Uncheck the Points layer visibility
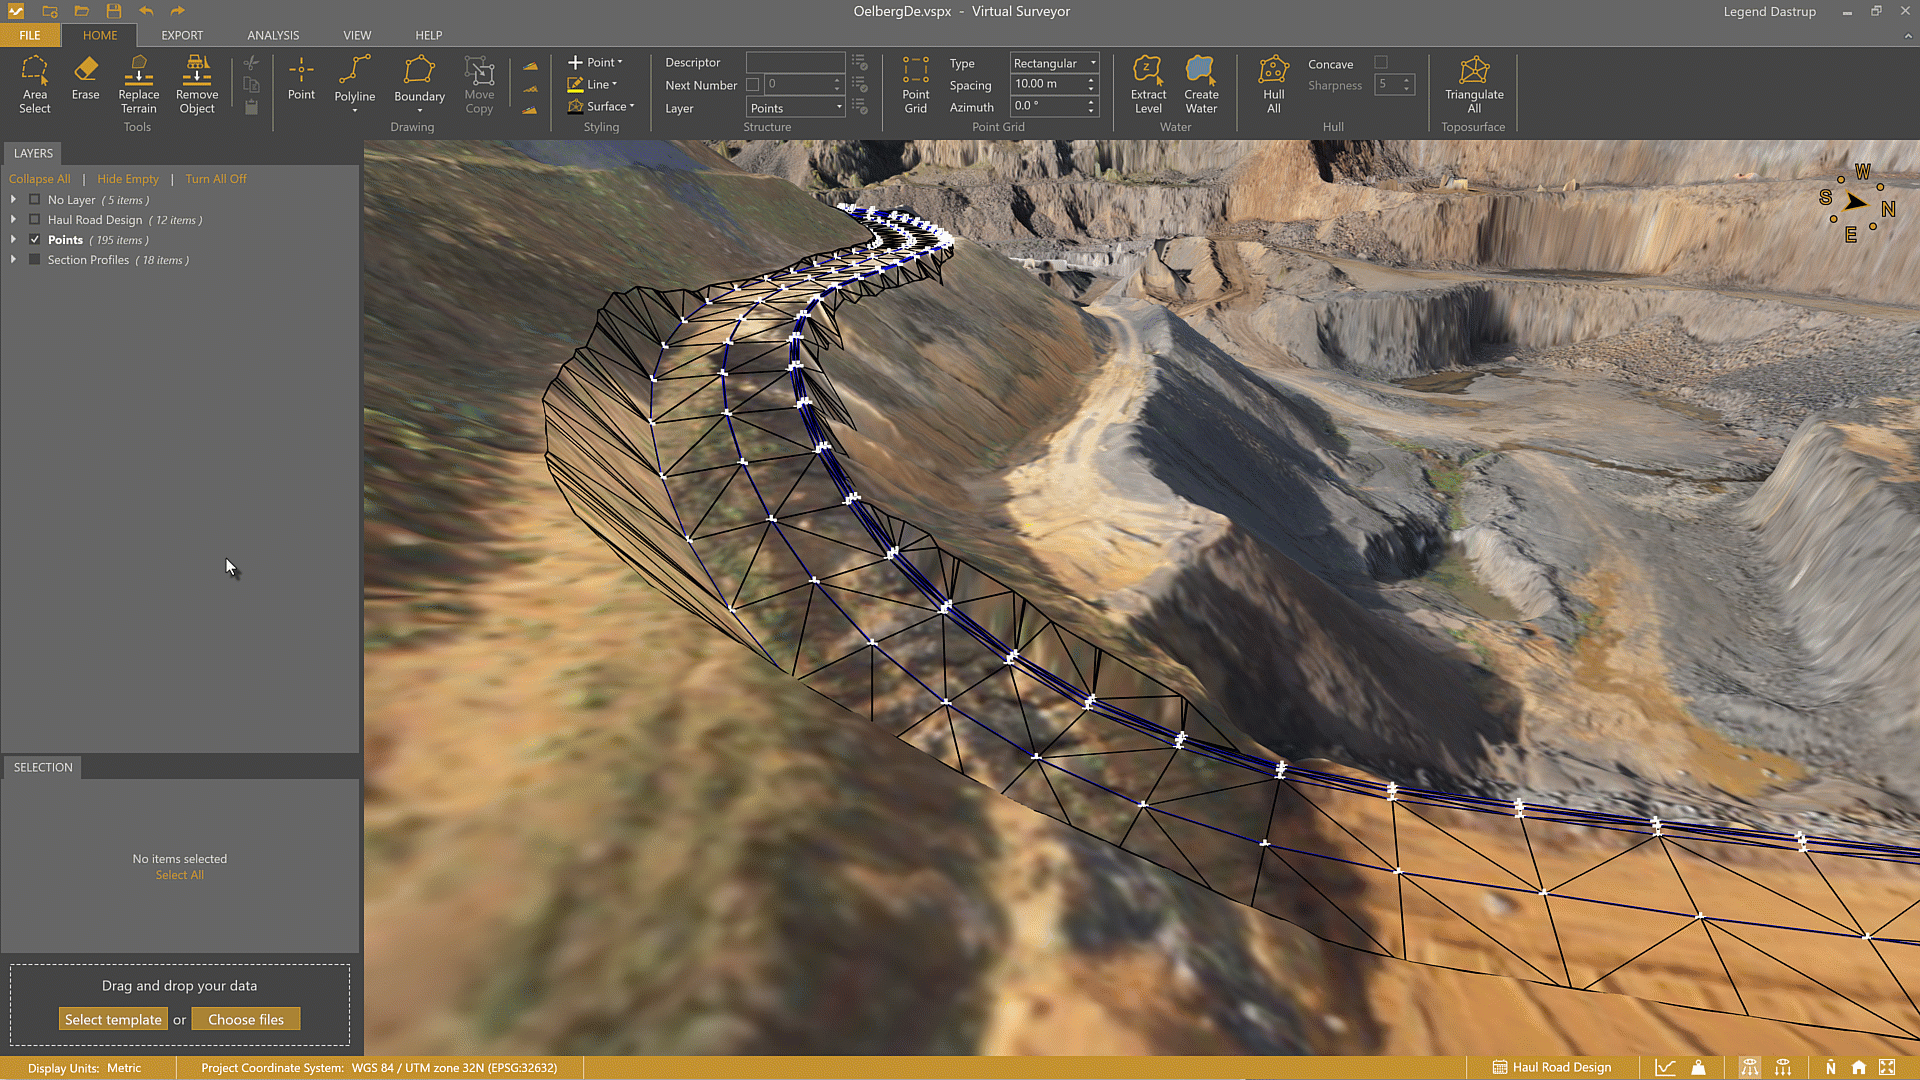This screenshot has width=1920, height=1080. click(35, 240)
